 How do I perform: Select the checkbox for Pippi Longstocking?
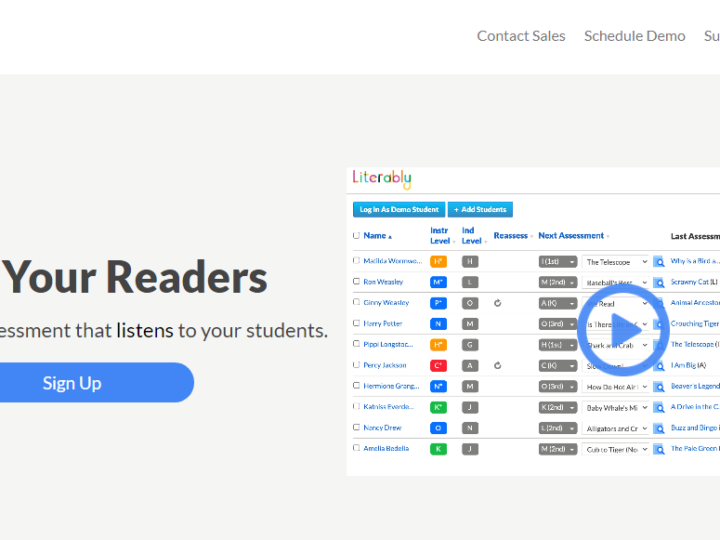(x=356, y=343)
